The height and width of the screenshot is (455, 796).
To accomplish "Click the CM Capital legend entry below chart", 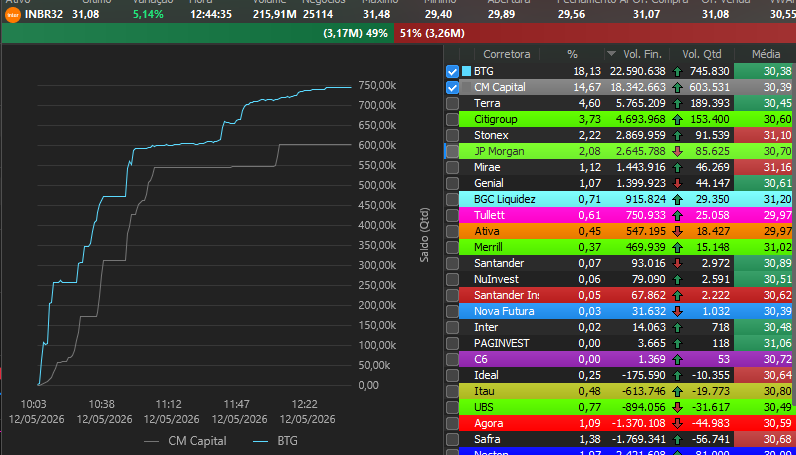I will point(185,440).
